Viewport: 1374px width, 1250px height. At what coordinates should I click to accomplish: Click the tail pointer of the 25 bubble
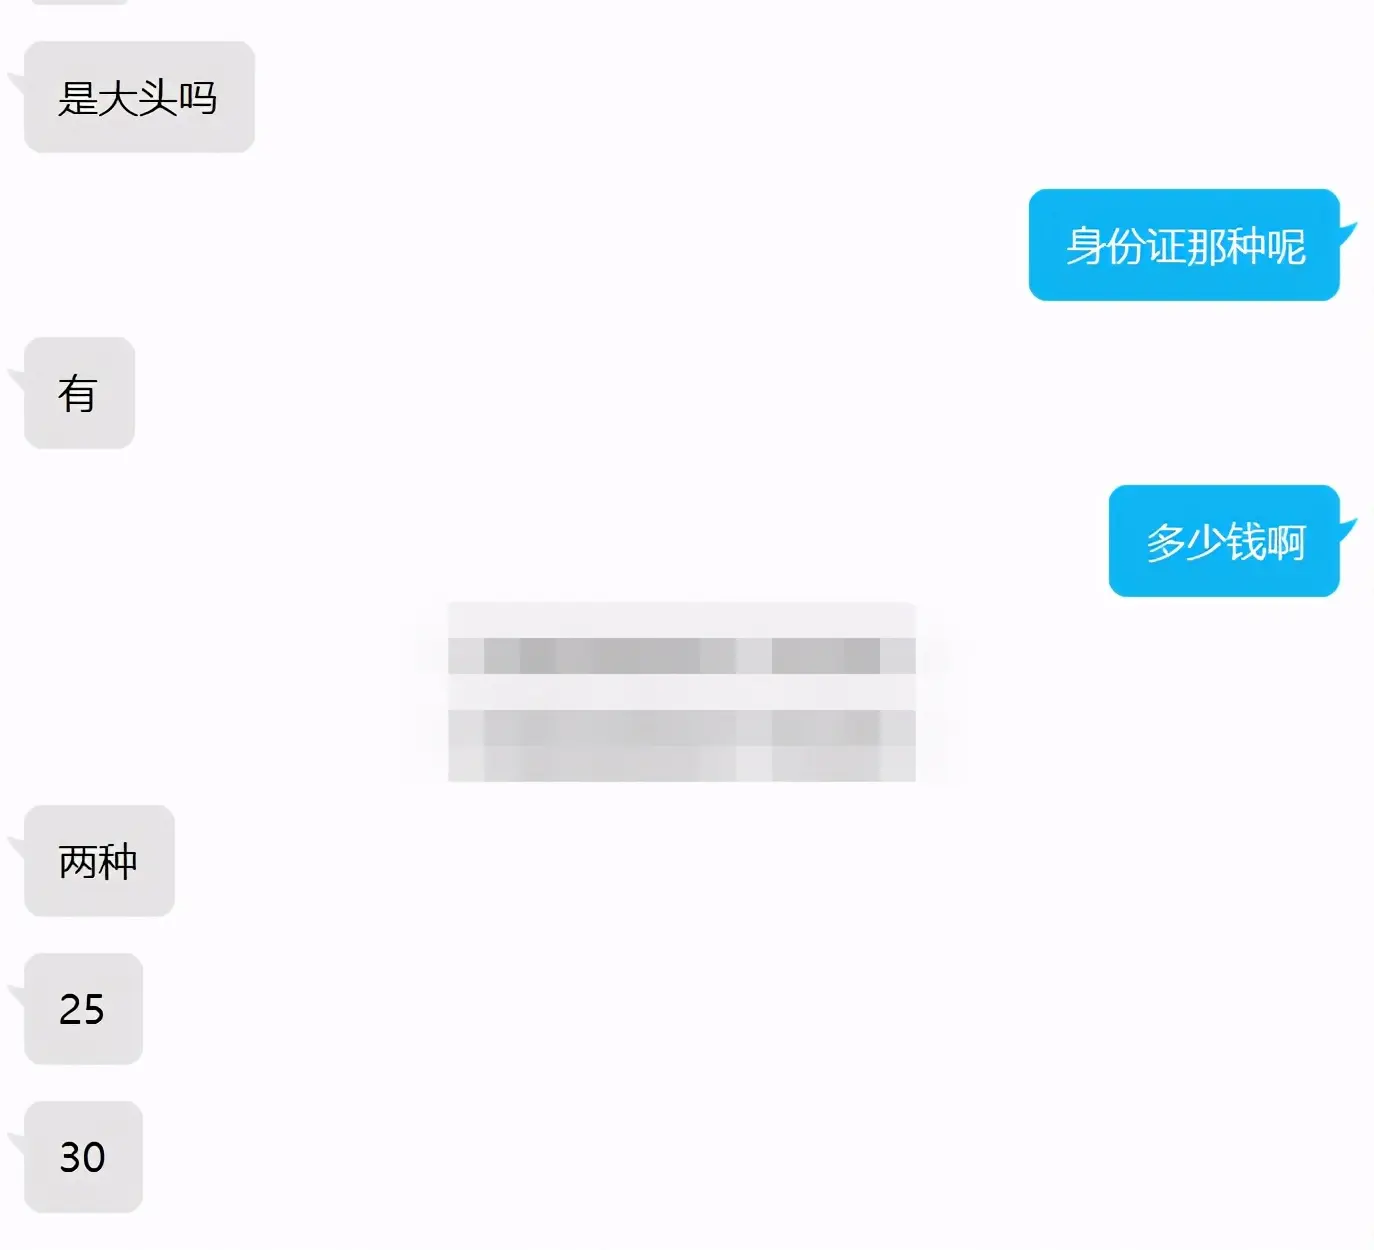point(16,998)
